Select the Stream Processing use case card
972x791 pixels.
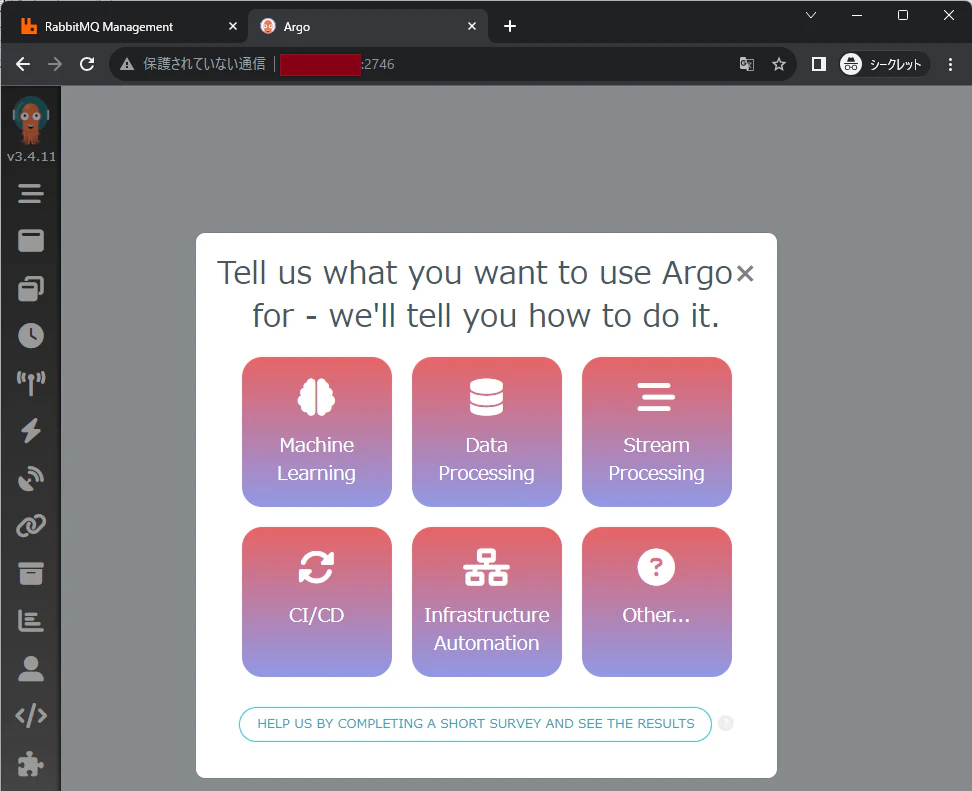656,431
